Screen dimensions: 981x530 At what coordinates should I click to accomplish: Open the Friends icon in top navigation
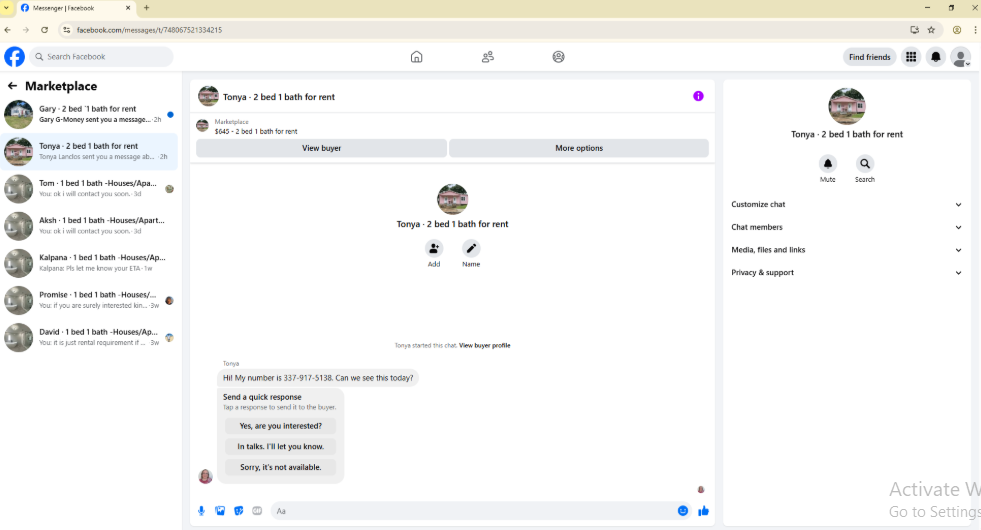point(487,57)
